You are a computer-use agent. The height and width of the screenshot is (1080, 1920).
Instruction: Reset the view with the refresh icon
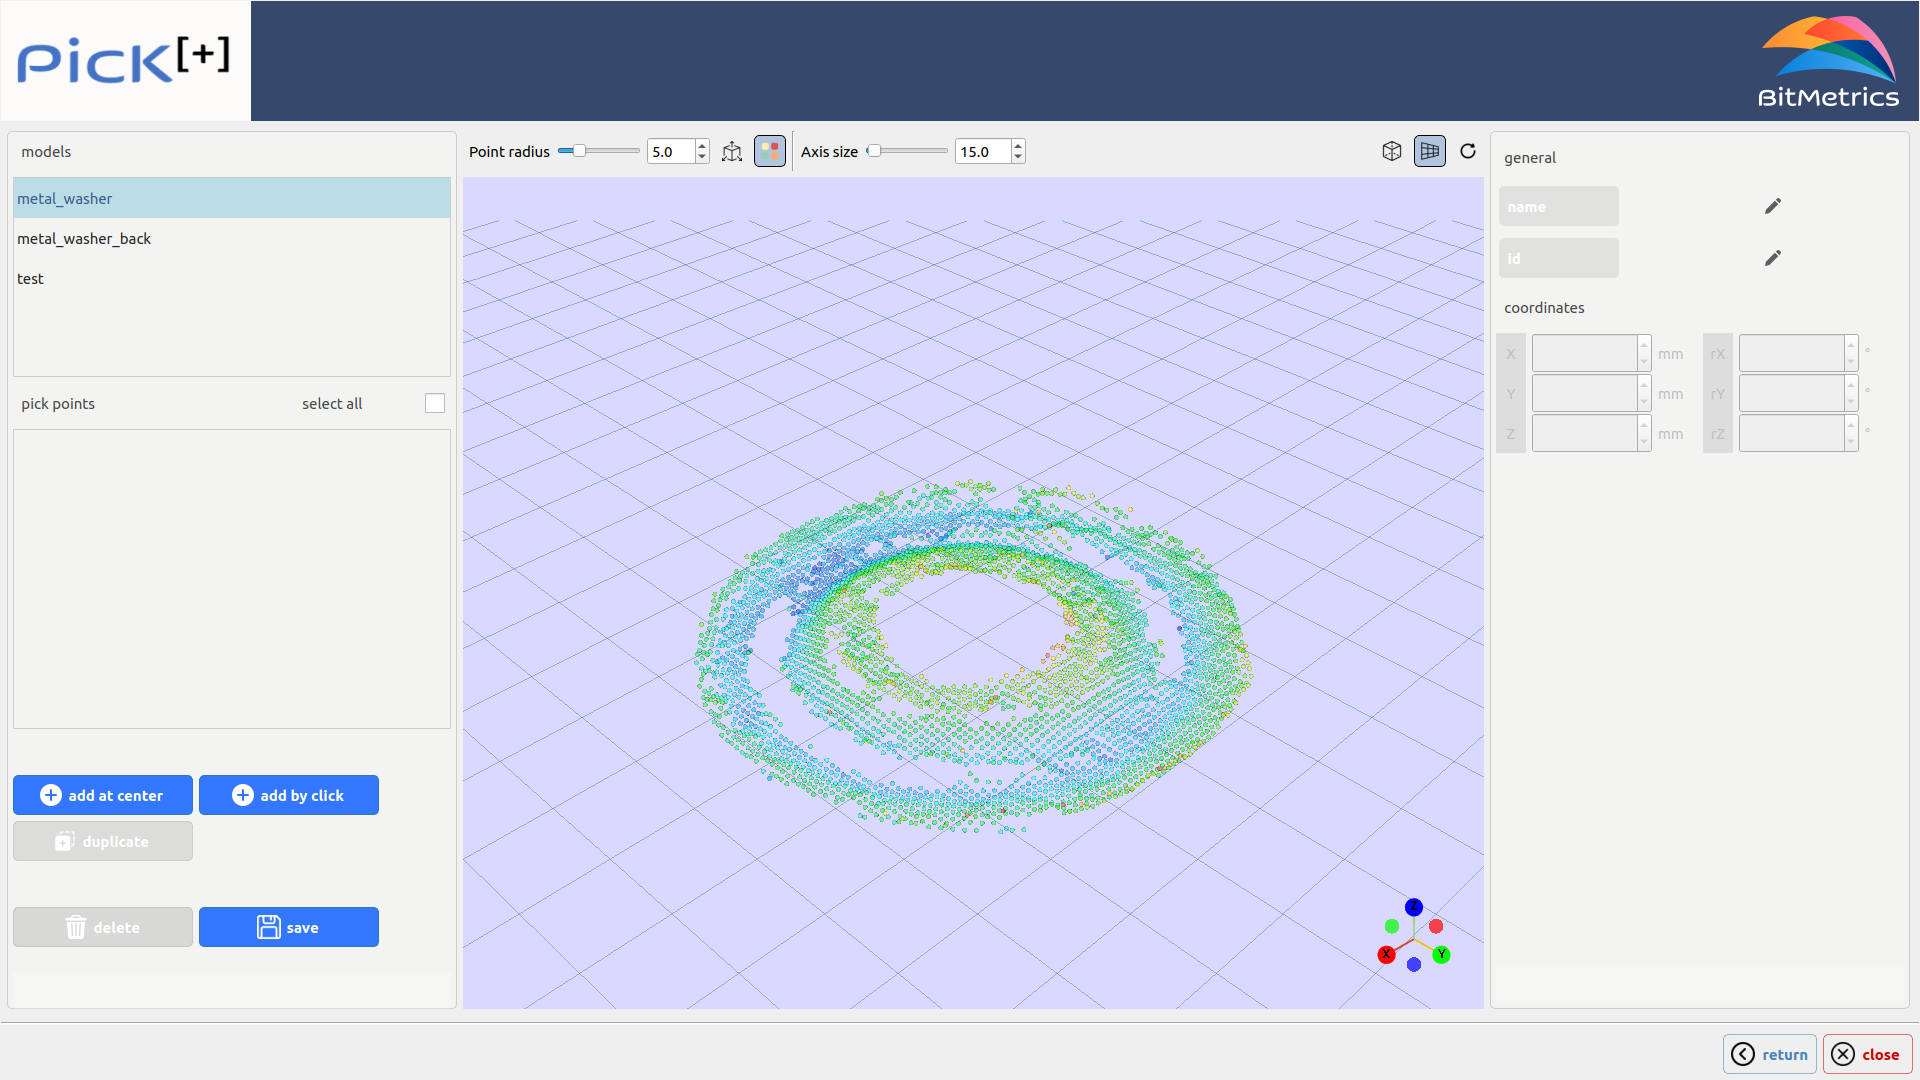tap(1468, 151)
